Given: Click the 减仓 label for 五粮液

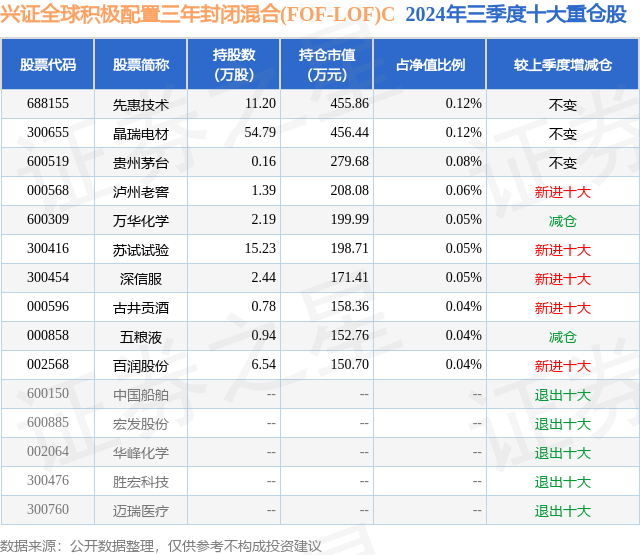Looking at the screenshot, I should (563, 337).
